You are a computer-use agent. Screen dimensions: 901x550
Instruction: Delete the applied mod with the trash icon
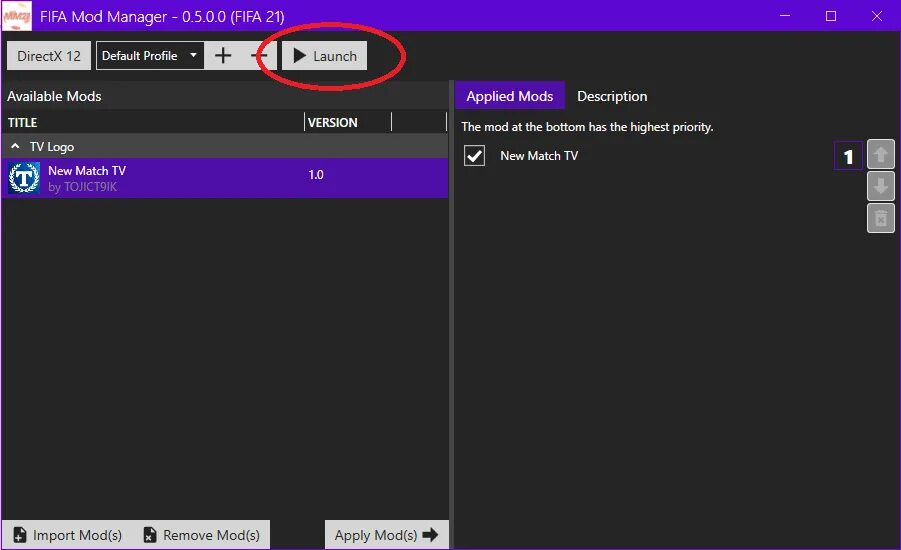click(x=880, y=218)
